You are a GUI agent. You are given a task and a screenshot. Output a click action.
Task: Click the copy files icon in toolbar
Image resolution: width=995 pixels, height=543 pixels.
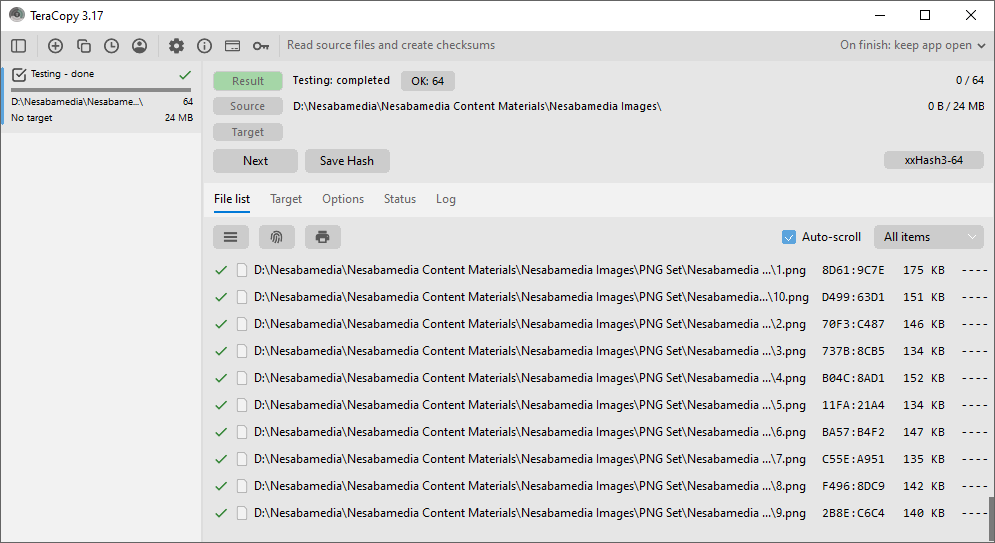tap(84, 45)
